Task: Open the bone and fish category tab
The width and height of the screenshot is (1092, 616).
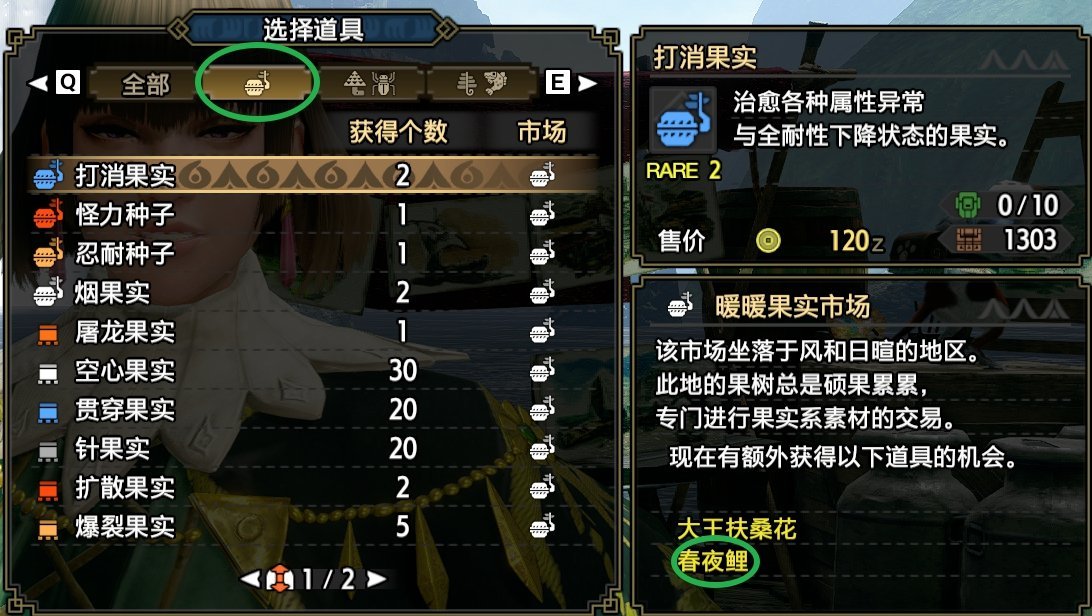Action: (482, 84)
